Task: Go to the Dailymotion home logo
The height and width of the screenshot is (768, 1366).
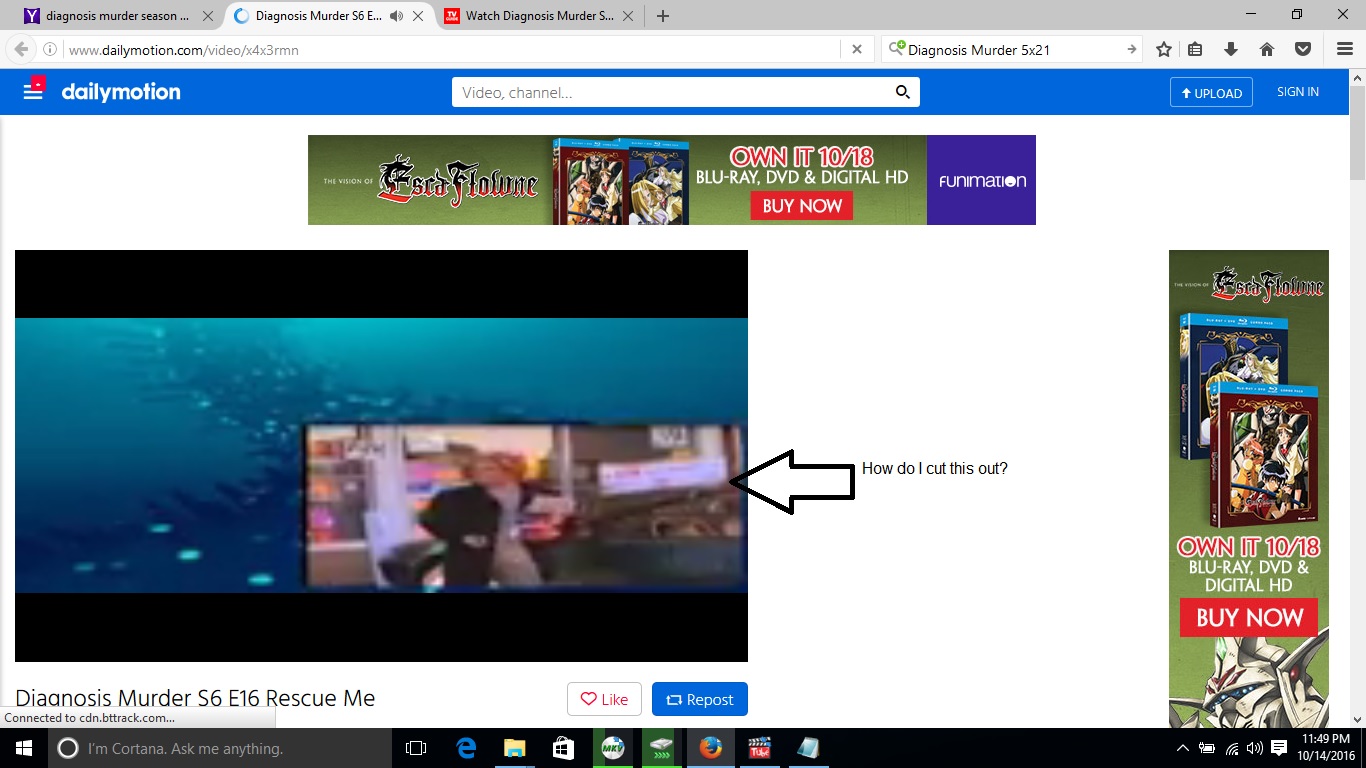Action: tap(121, 92)
